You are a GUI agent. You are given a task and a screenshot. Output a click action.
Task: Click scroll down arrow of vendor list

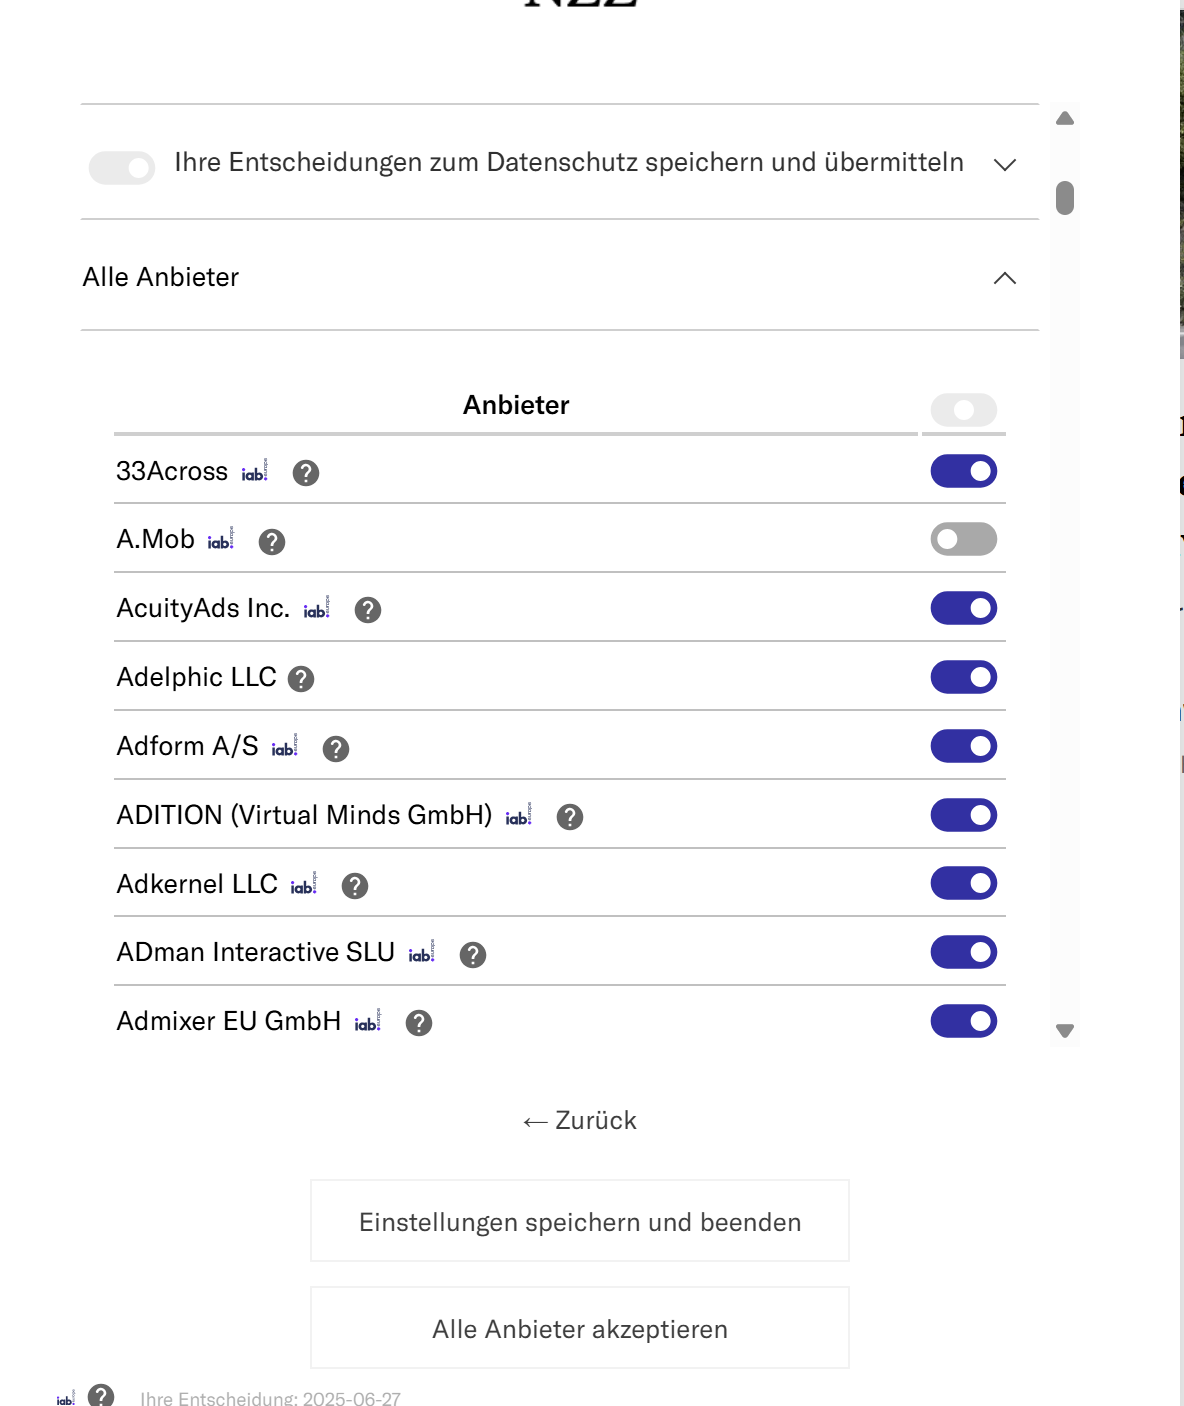coord(1065,1031)
